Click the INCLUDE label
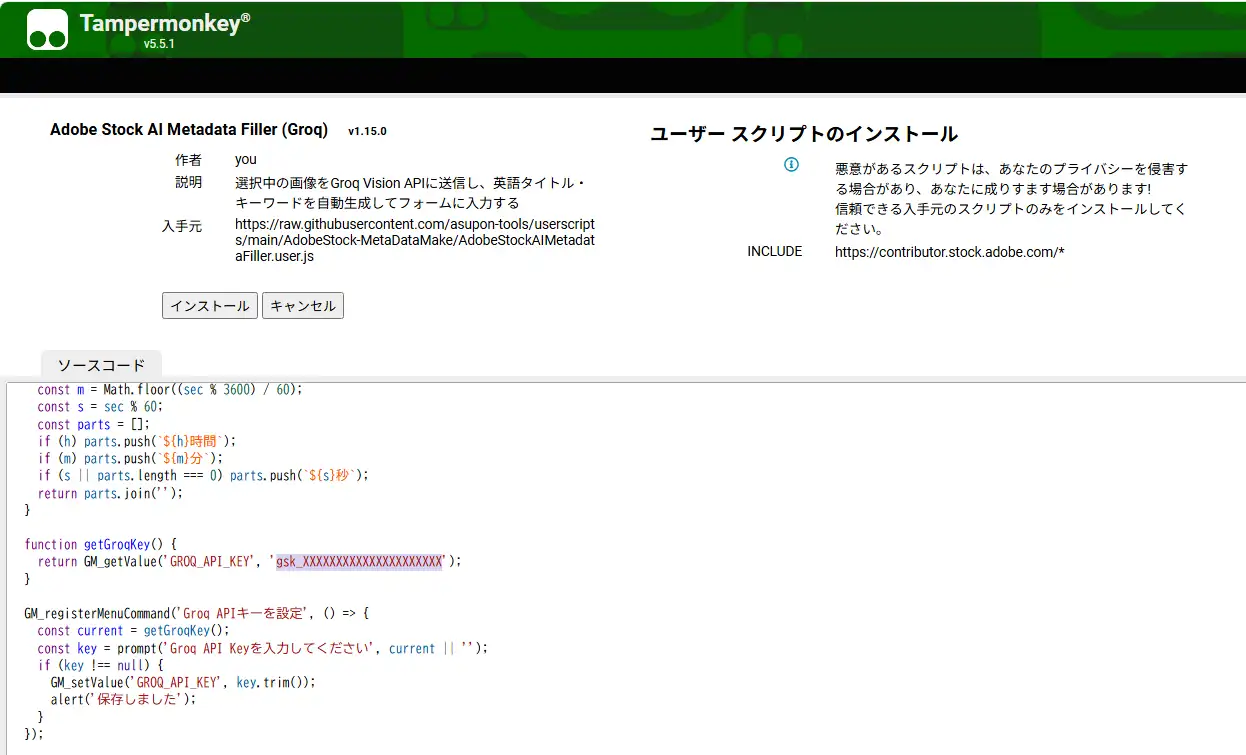The width and height of the screenshot is (1246, 755). 775,251
